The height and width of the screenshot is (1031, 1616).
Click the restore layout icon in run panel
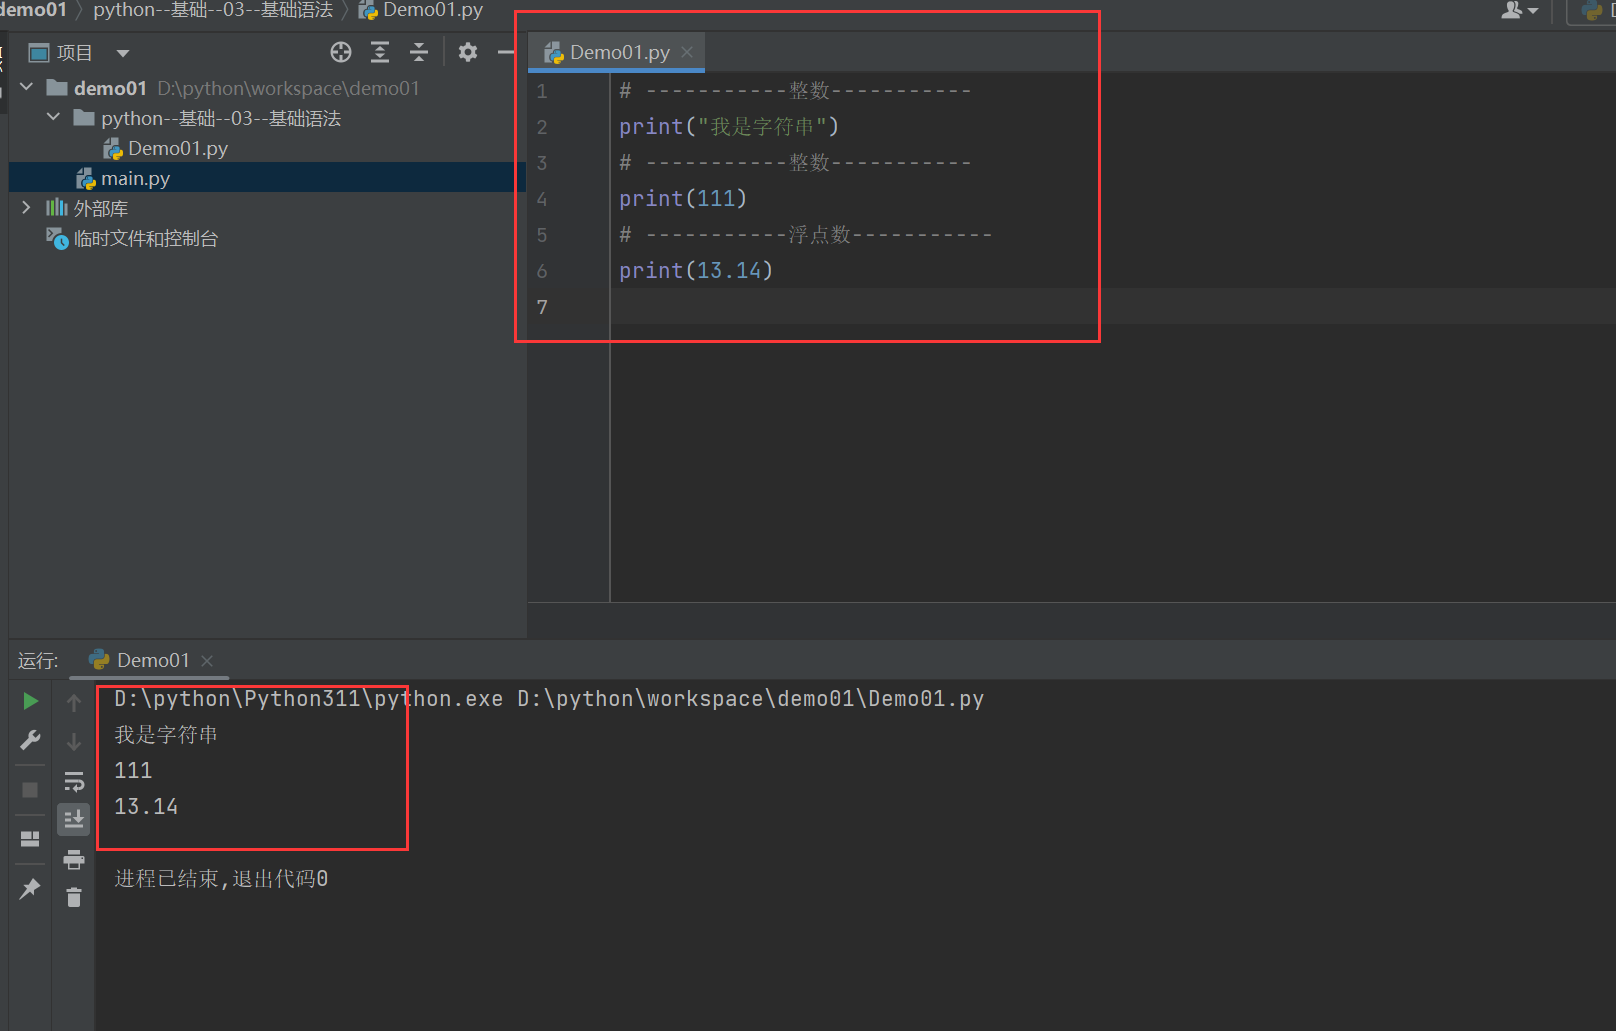[30, 838]
